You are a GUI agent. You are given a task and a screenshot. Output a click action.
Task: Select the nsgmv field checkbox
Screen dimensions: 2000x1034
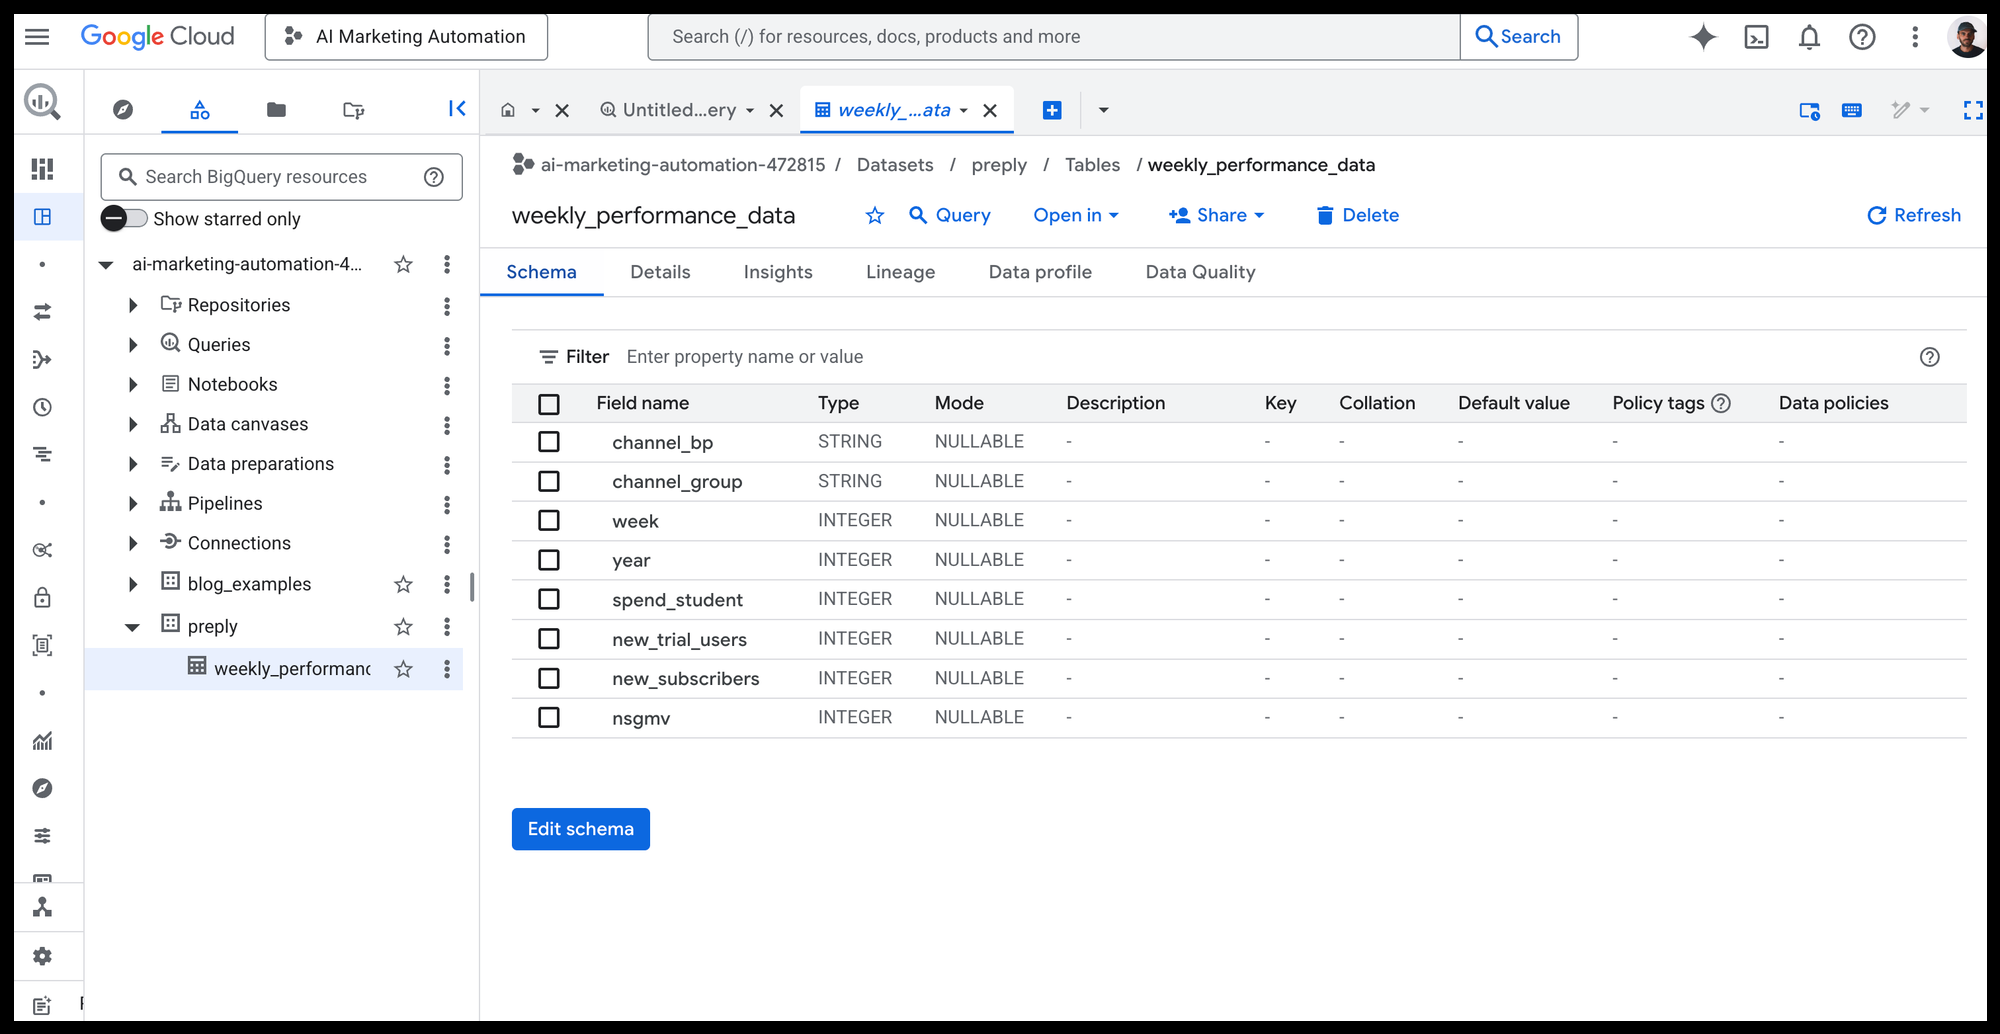(549, 718)
